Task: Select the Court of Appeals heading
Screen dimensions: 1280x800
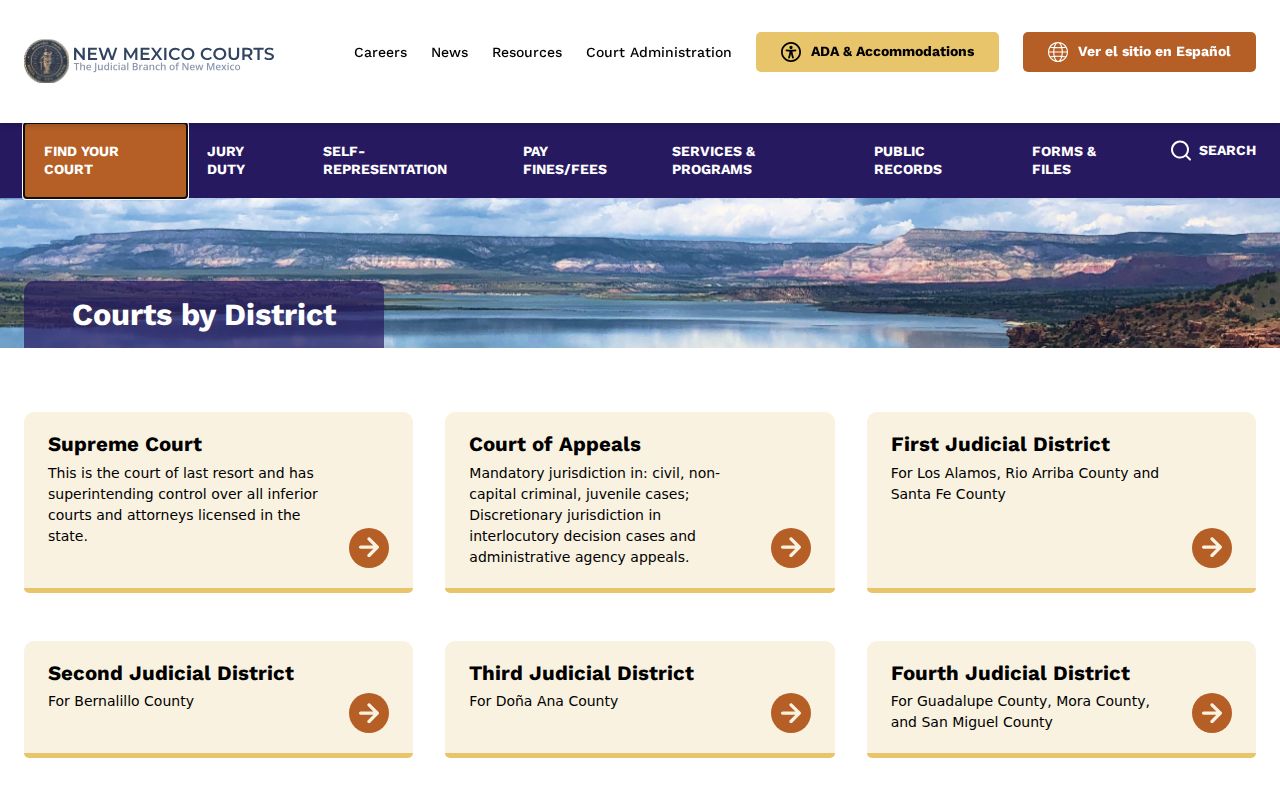Action: [555, 445]
